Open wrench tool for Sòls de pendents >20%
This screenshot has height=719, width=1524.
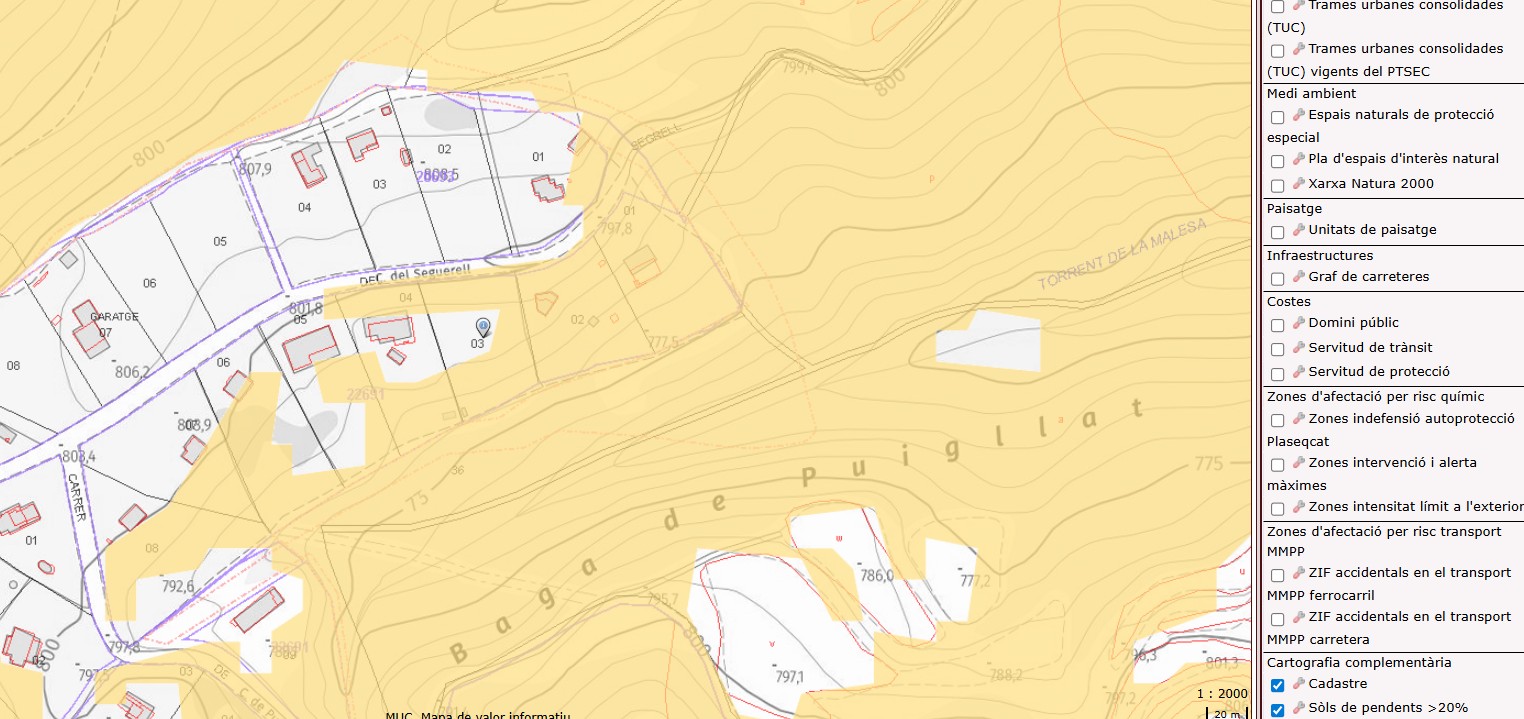[x=1299, y=708]
